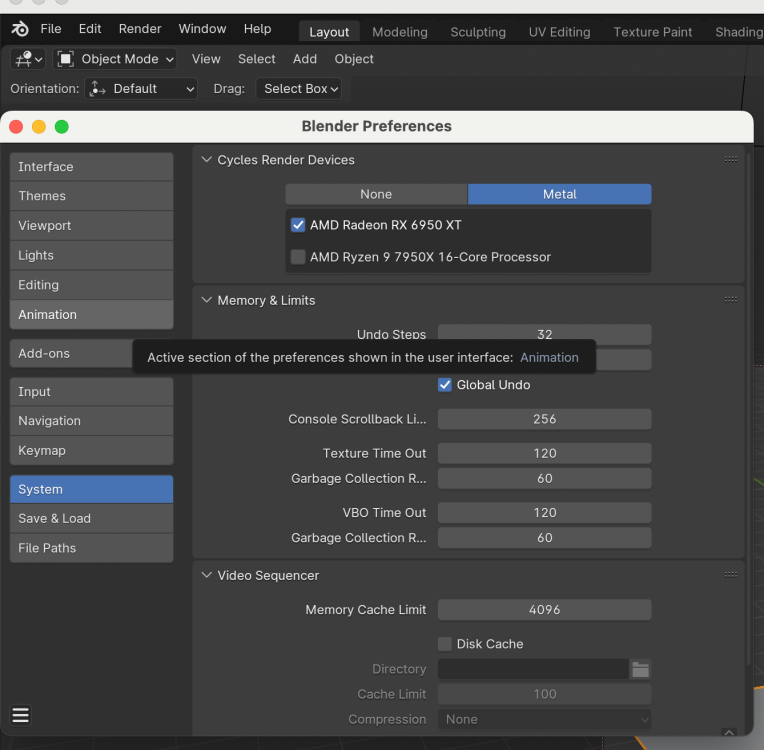Click the Video Sequencer panel grip
The image size is (764, 750).
730,575
